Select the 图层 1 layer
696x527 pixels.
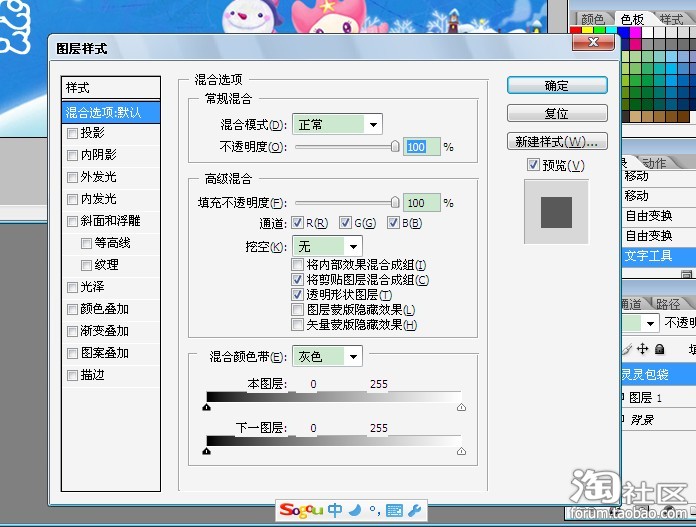coord(659,397)
